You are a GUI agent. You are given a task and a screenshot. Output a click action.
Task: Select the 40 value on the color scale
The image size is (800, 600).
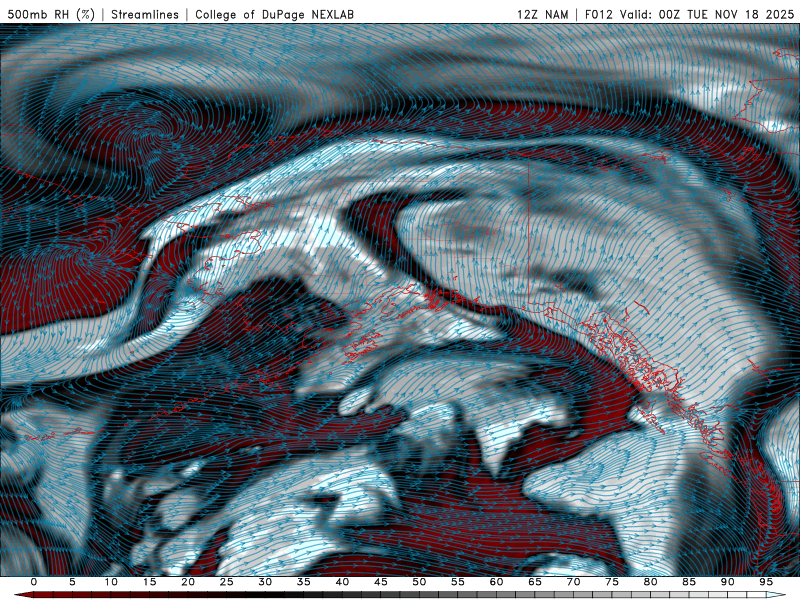click(342, 582)
